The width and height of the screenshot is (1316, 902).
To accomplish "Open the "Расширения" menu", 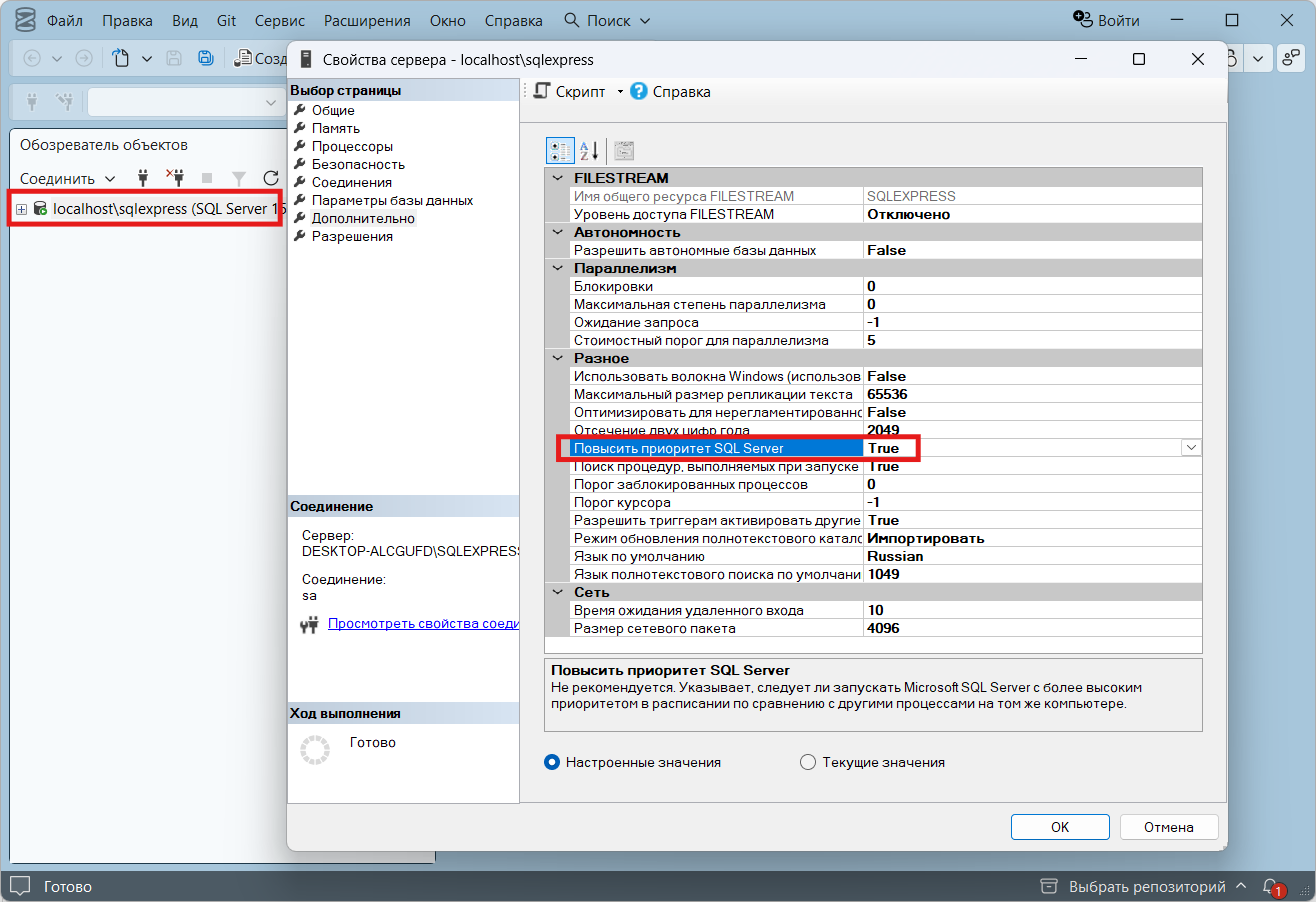I will click(367, 20).
